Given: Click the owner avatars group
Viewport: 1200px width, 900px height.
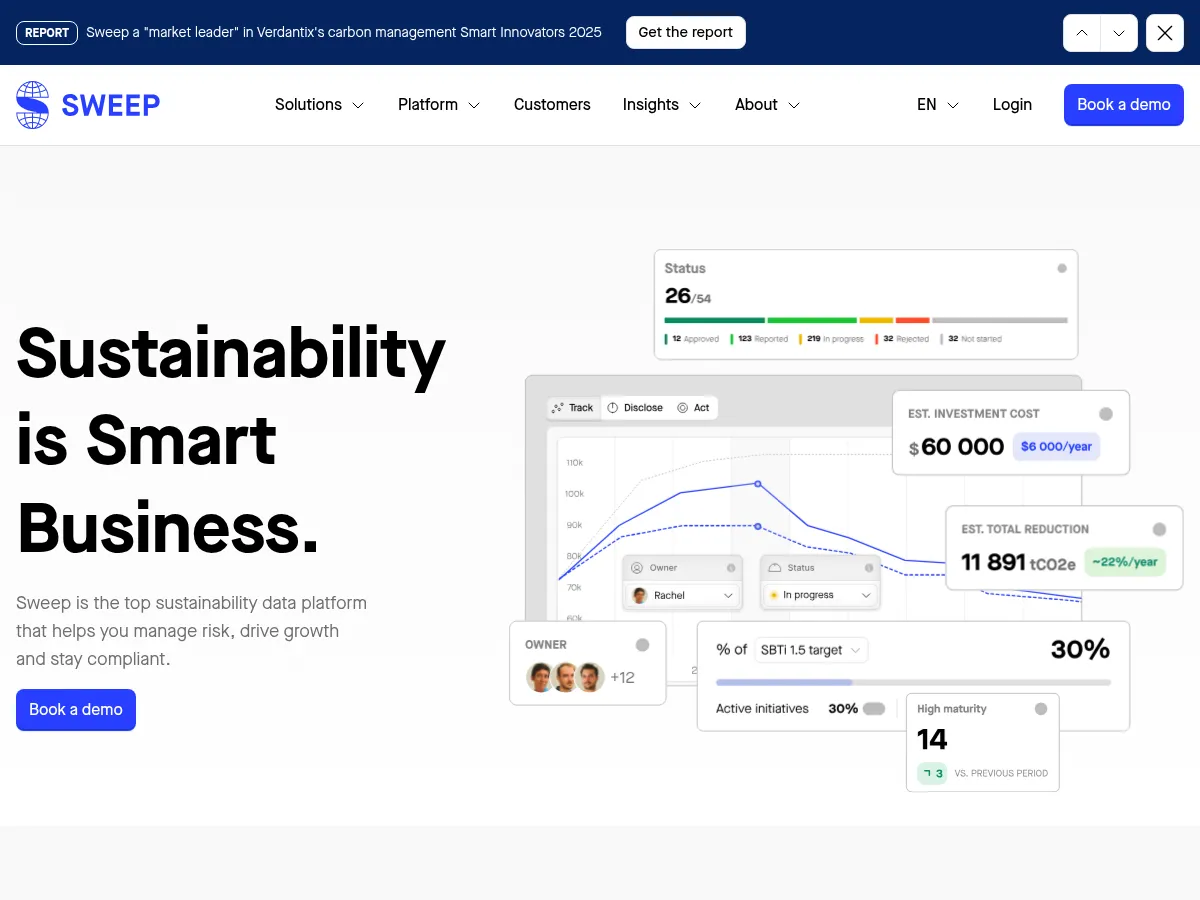Looking at the screenshot, I should [565, 678].
